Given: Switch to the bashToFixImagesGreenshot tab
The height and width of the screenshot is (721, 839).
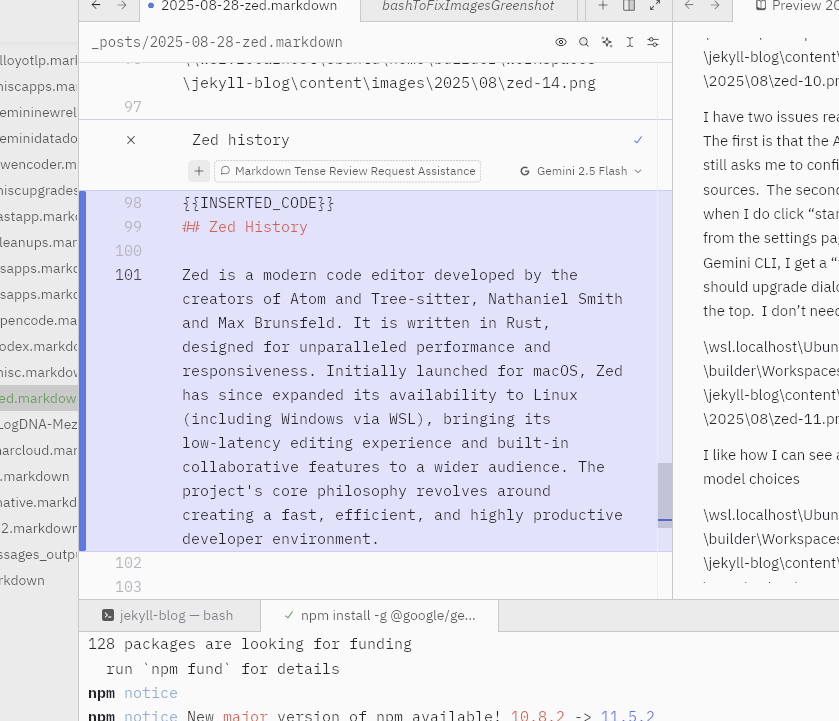Looking at the screenshot, I should click(x=468, y=7).
